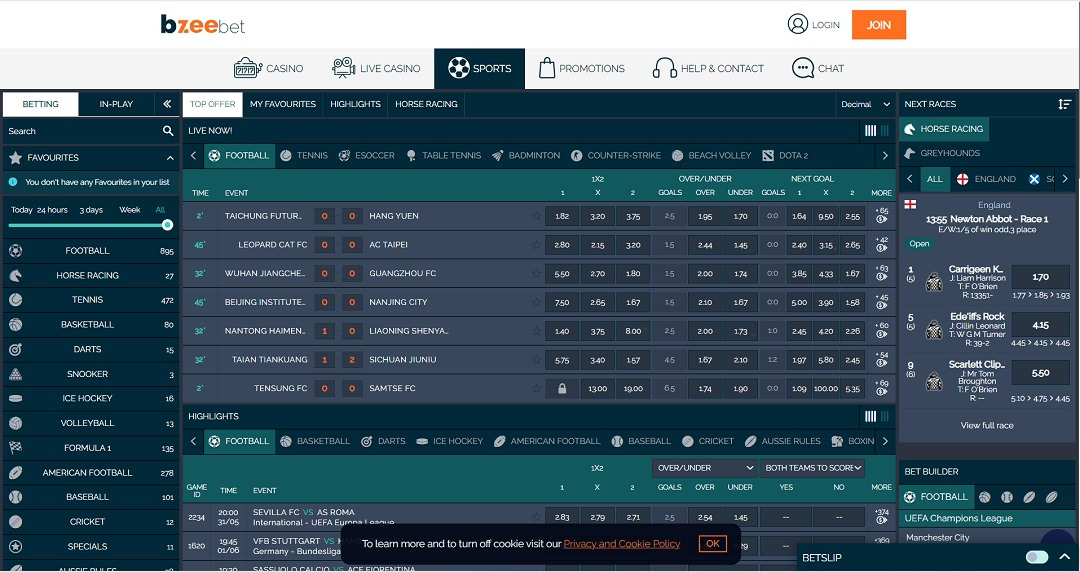Open the Chat bubble icon
This screenshot has height=572, width=1080.
pyautogui.click(x=802, y=68)
